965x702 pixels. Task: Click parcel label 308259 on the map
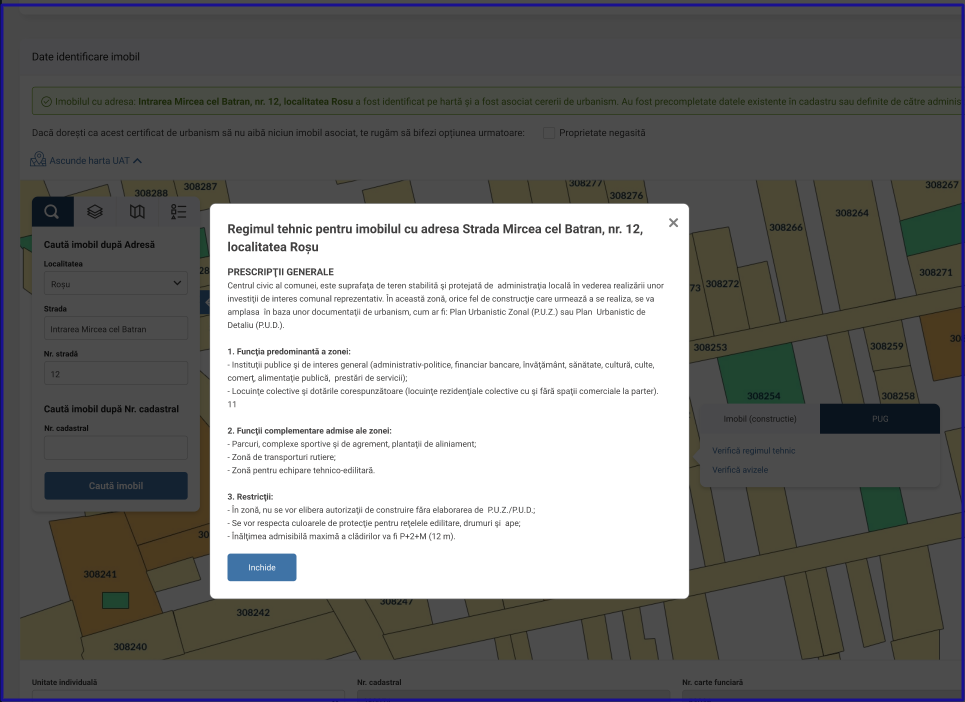click(x=886, y=346)
